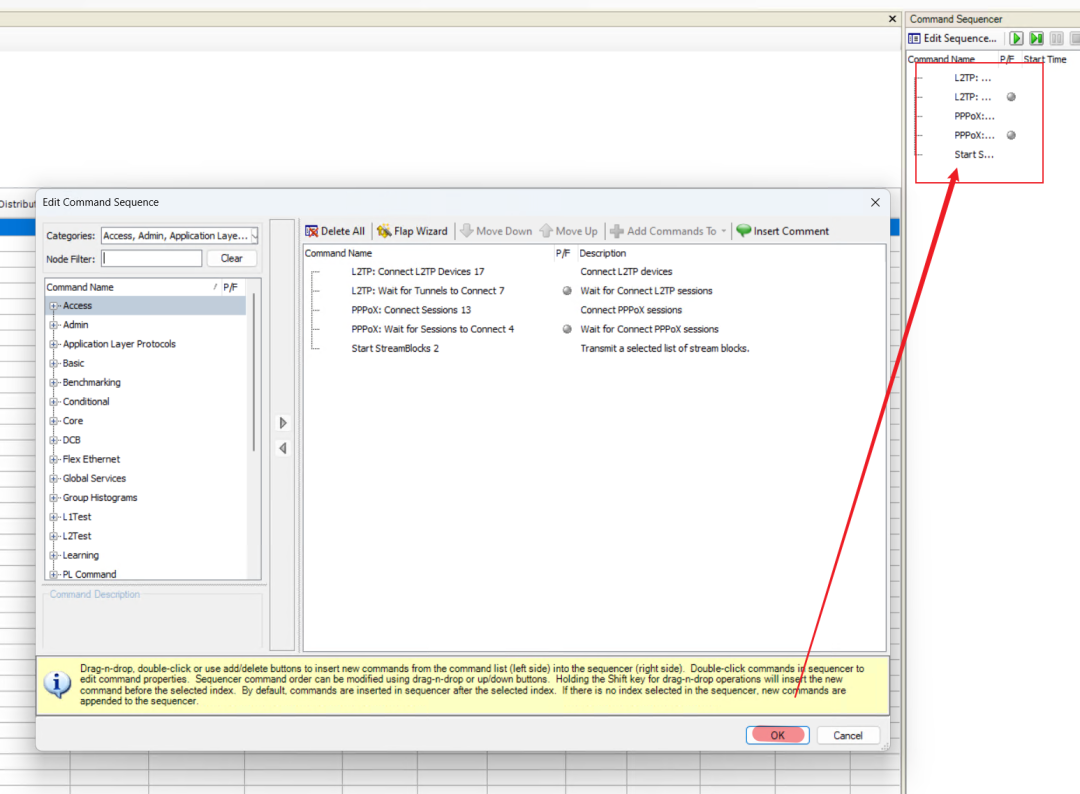Click the command list vertical scrollbar
Image resolution: width=1080 pixels, height=794 pixels.
click(x=254, y=370)
